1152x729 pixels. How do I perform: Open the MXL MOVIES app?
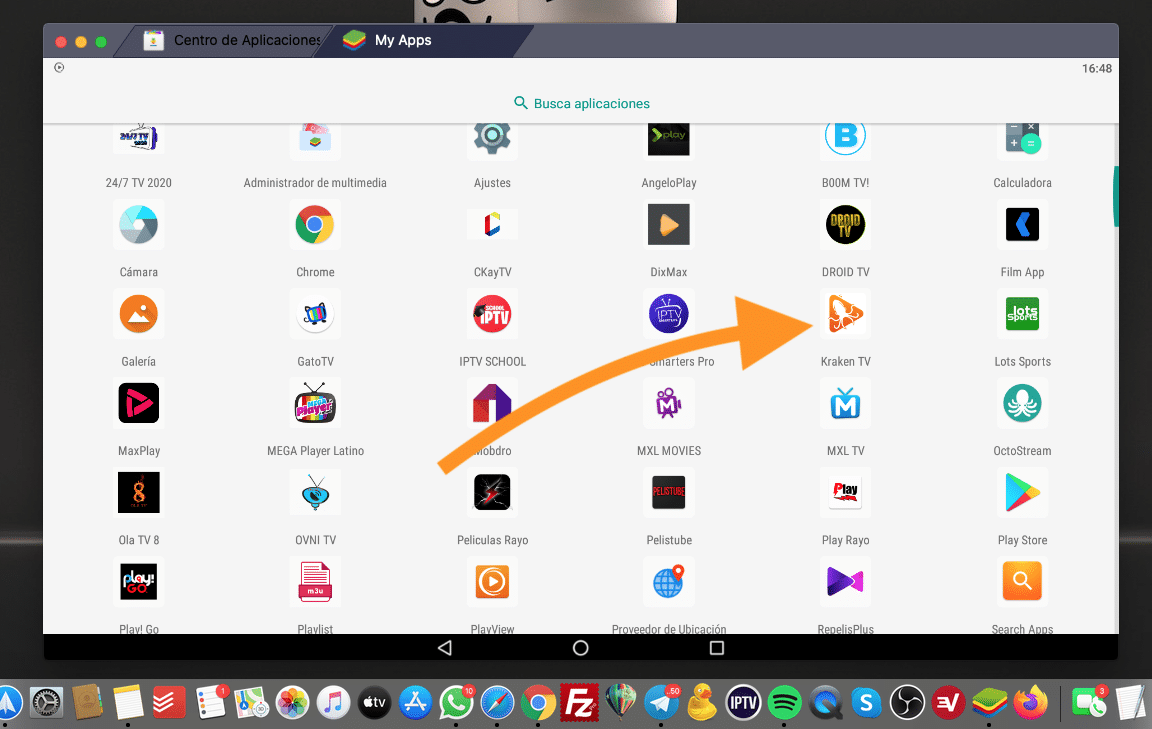click(669, 403)
